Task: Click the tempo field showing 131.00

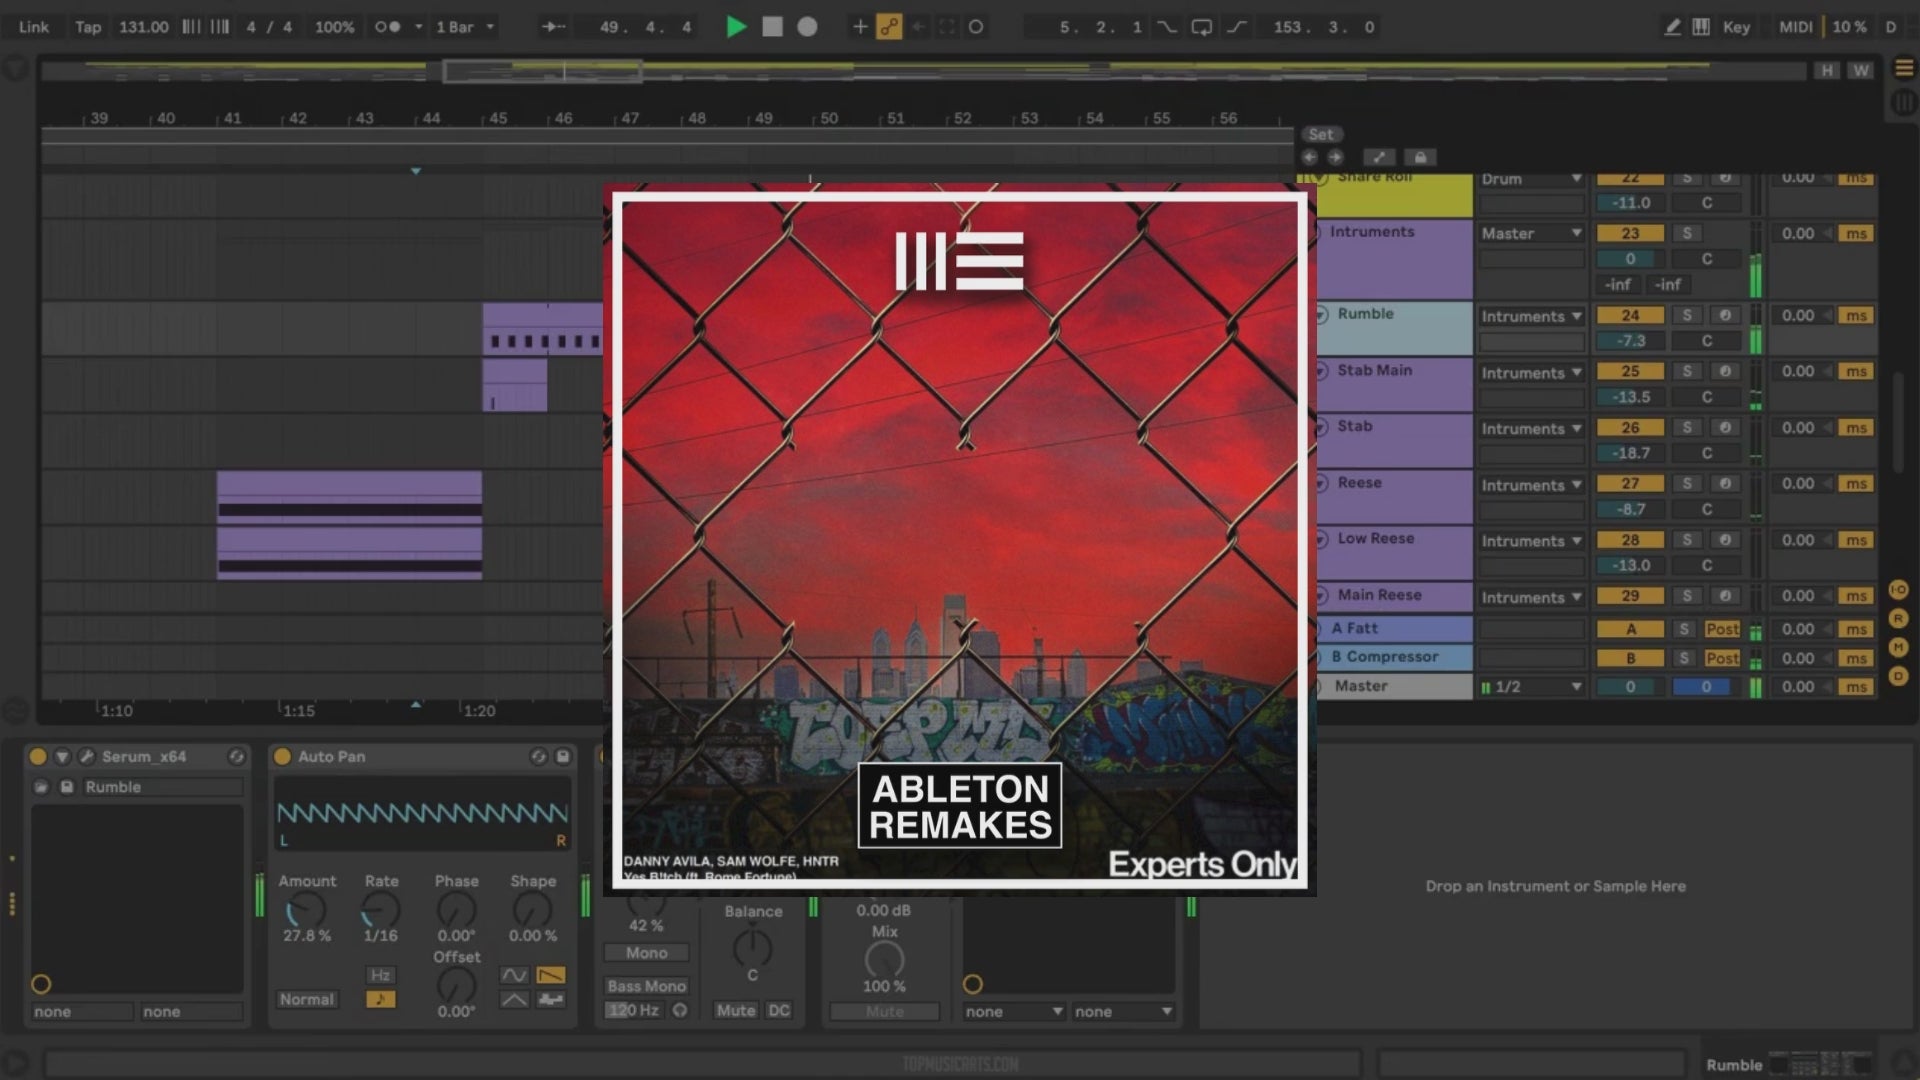Action: pyautogui.click(x=144, y=27)
